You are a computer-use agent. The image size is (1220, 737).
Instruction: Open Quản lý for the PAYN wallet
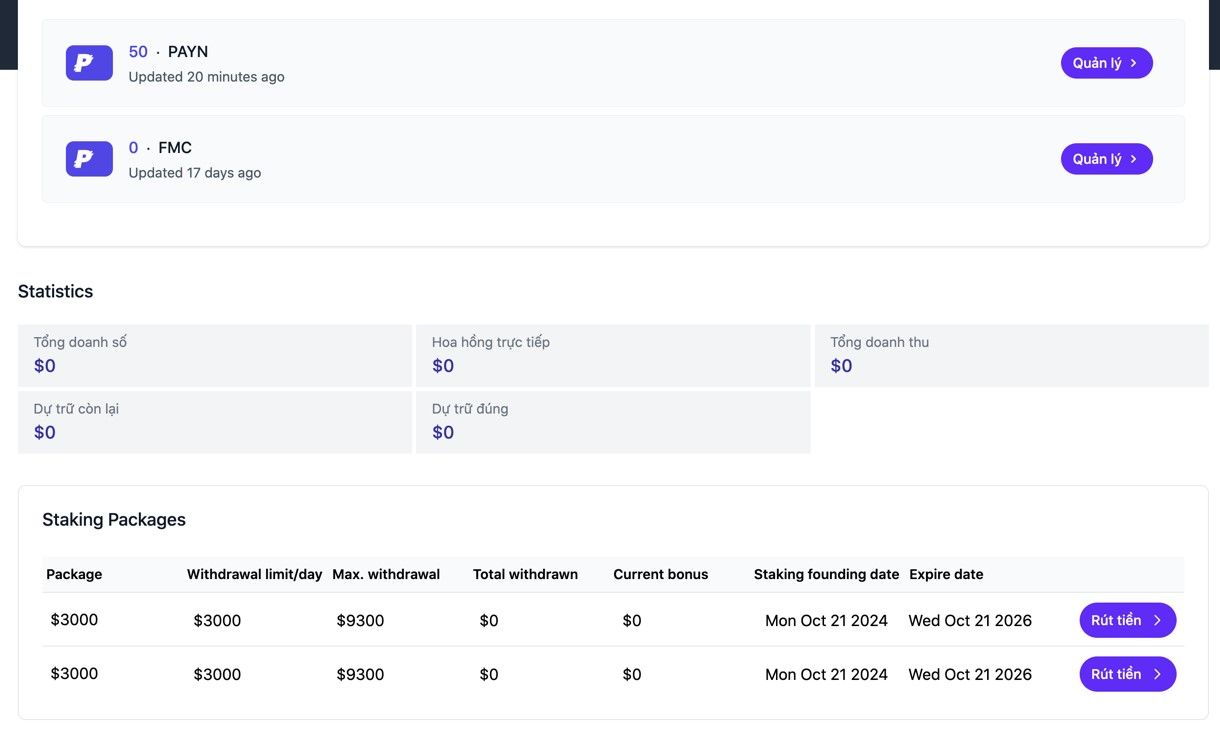click(1106, 63)
